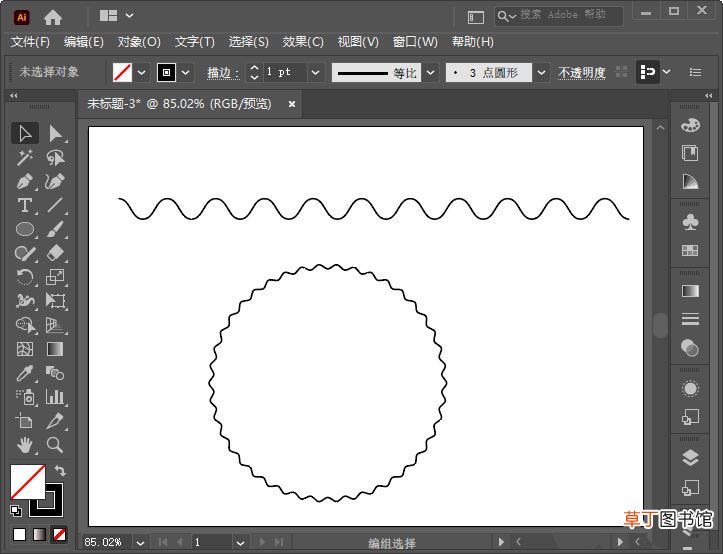Click the fill swatch in control bar
723x554 pixels.
pos(122,72)
